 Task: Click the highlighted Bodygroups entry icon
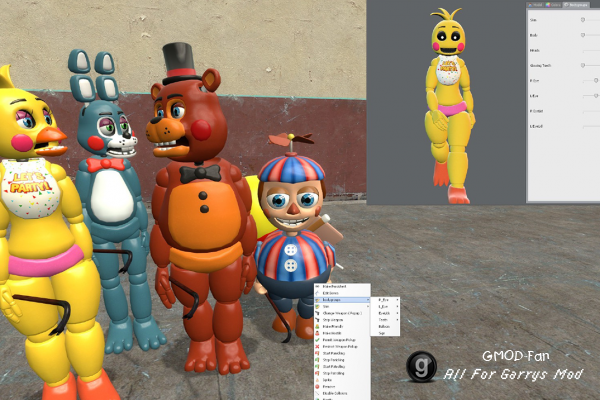tap(317, 300)
